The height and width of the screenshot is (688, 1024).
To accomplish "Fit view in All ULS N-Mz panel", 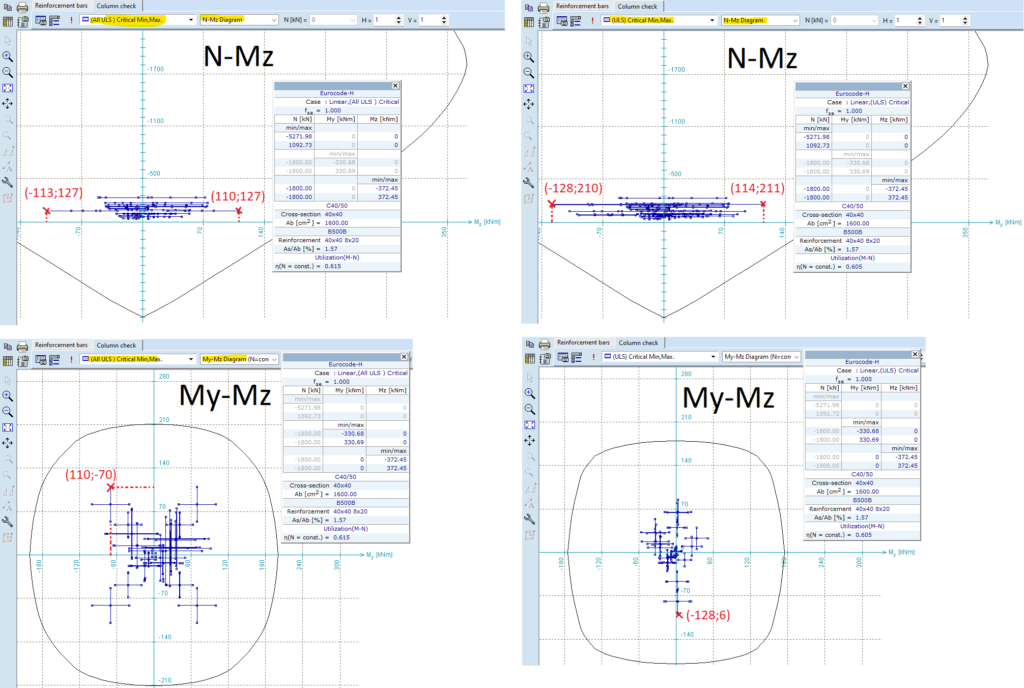I will click(8, 87).
